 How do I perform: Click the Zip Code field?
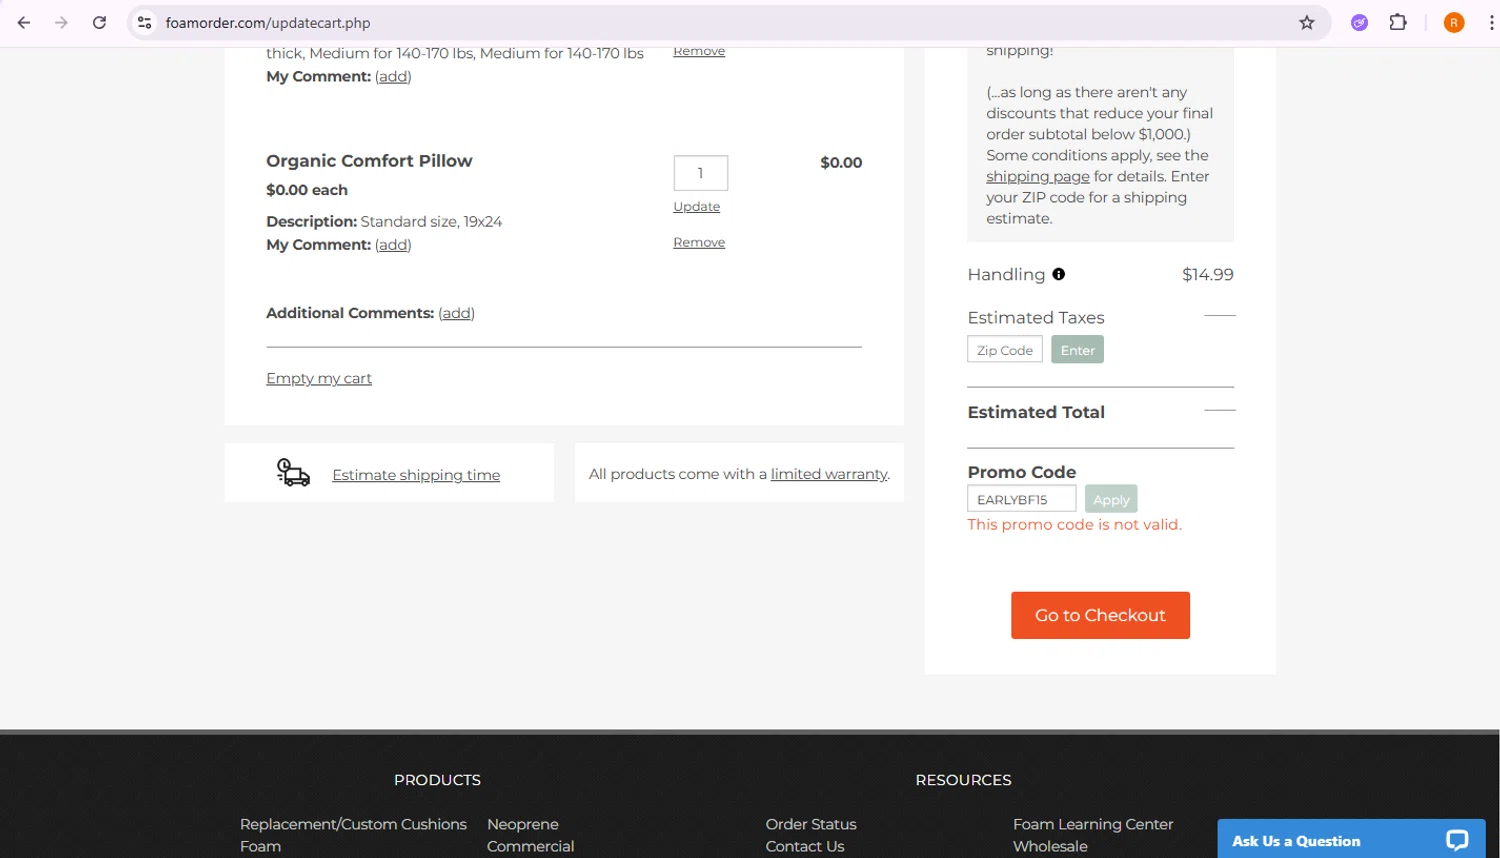pyautogui.click(x=1005, y=349)
